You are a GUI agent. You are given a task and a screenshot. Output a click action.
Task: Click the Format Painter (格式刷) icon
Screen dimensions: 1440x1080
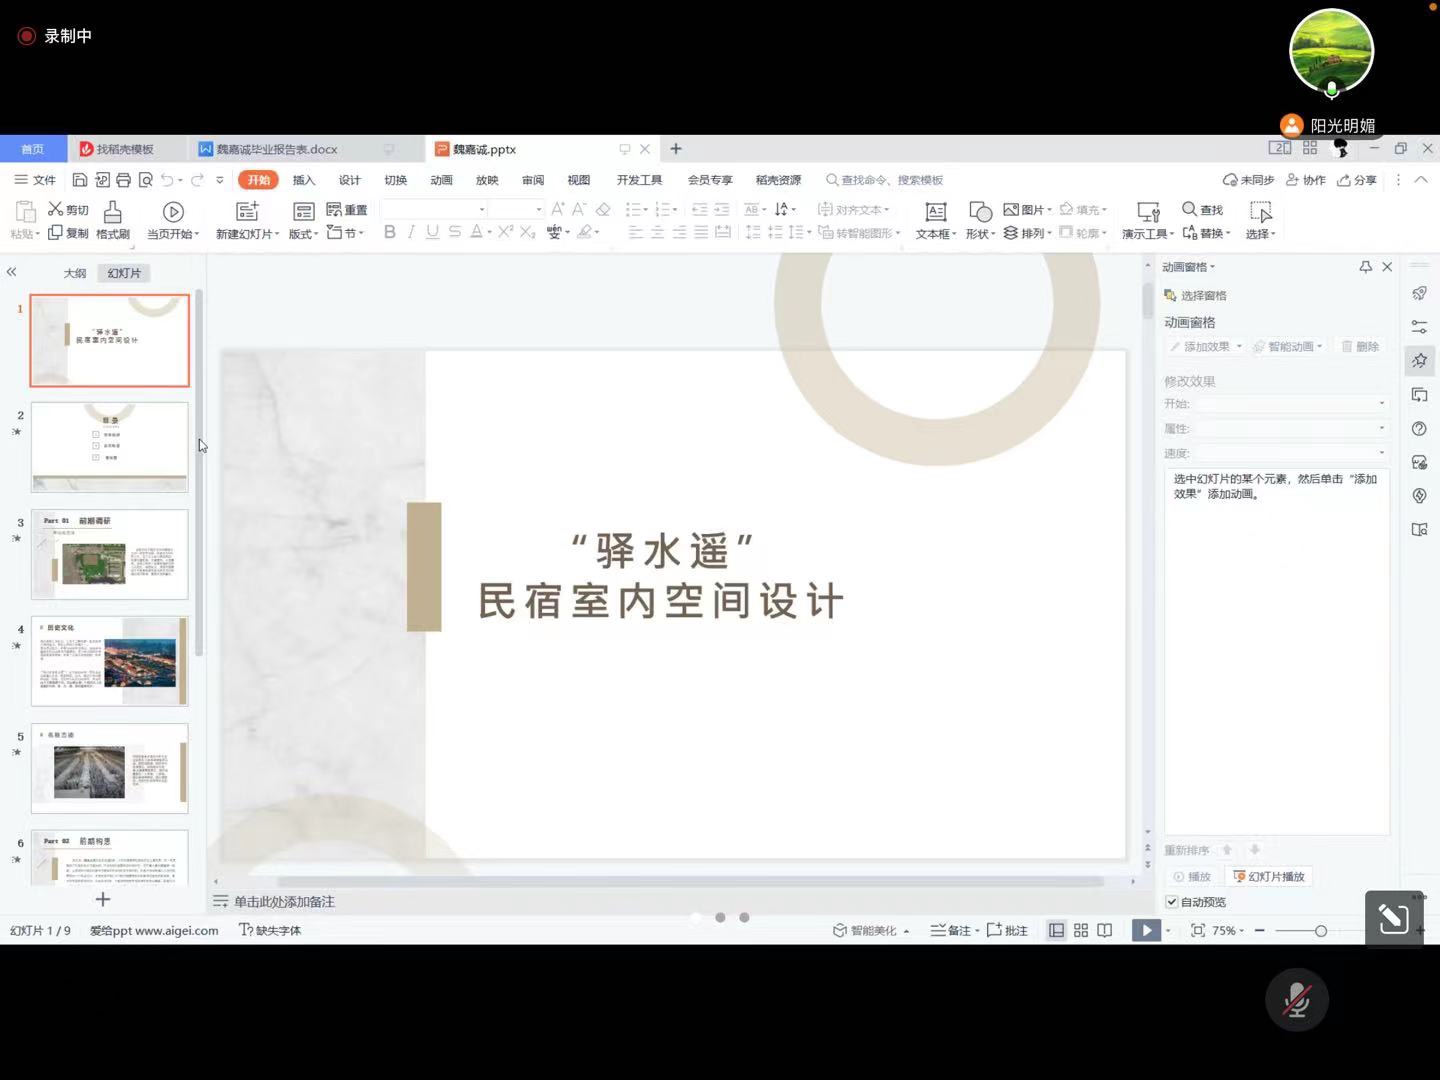tap(113, 212)
